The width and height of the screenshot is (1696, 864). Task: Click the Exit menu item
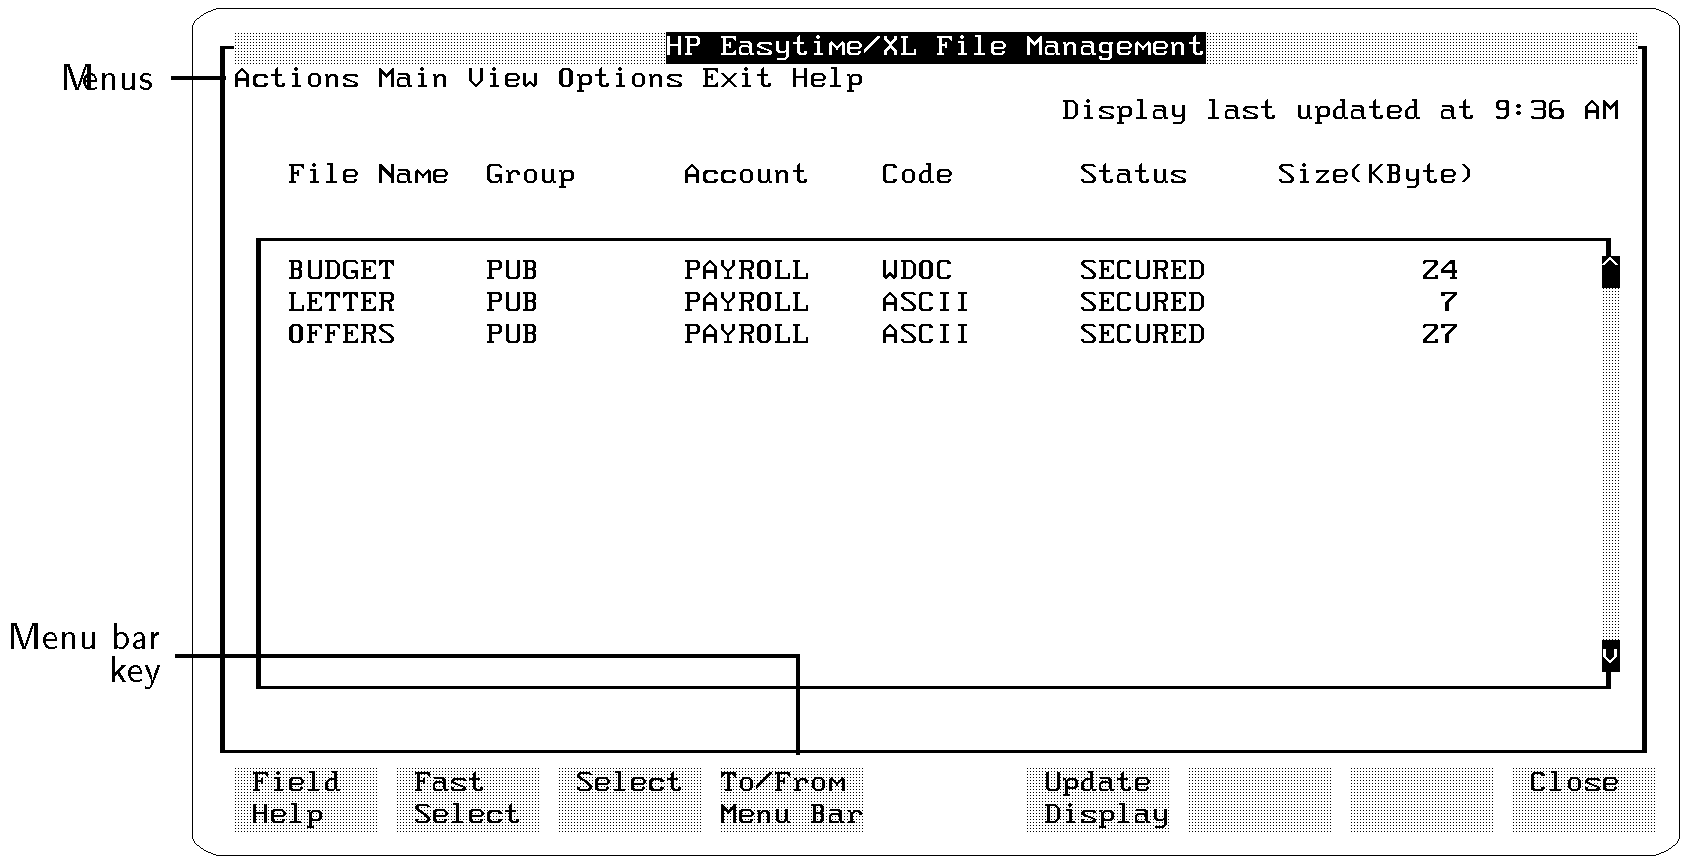tap(736, 79)
